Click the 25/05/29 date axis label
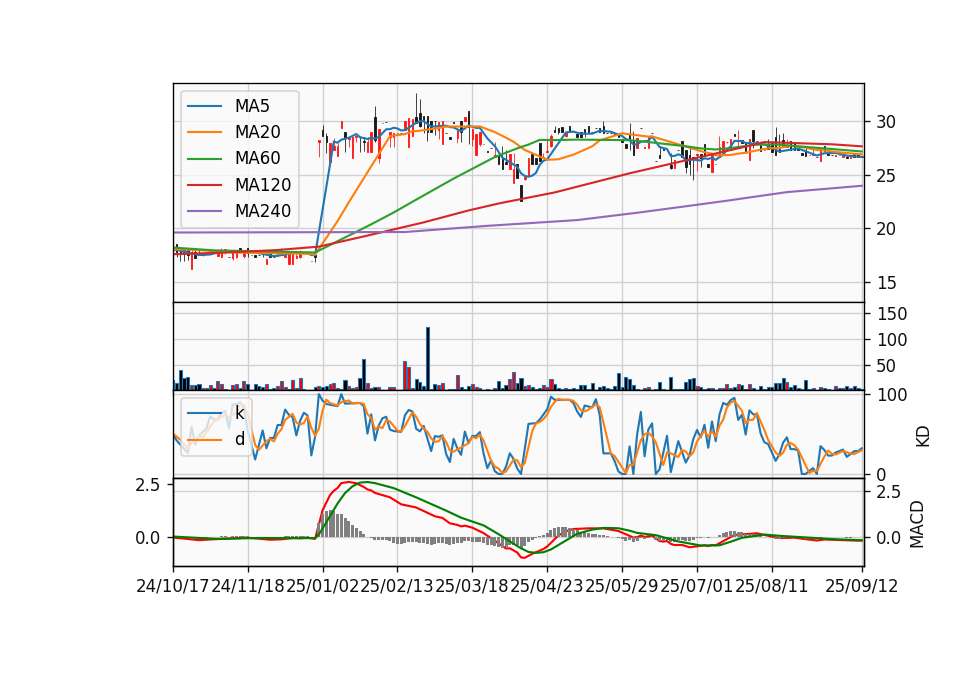960x690 pixels. [622, 586]
